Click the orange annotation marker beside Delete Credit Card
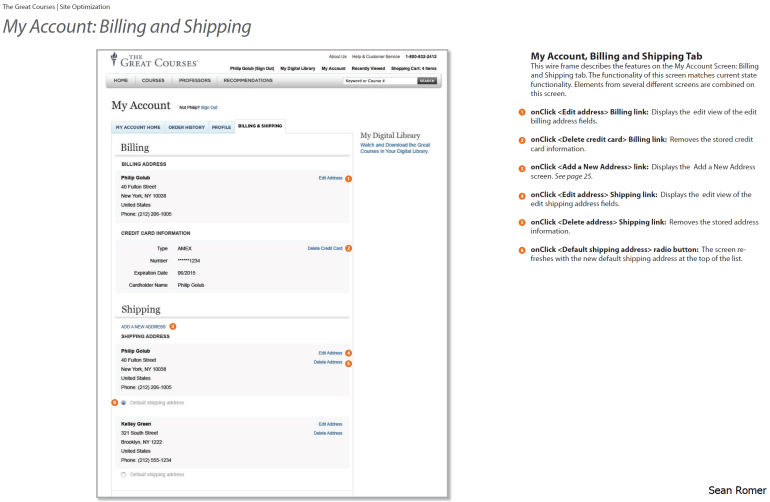This screenshot has height=502, width=770. click(348, 247)
